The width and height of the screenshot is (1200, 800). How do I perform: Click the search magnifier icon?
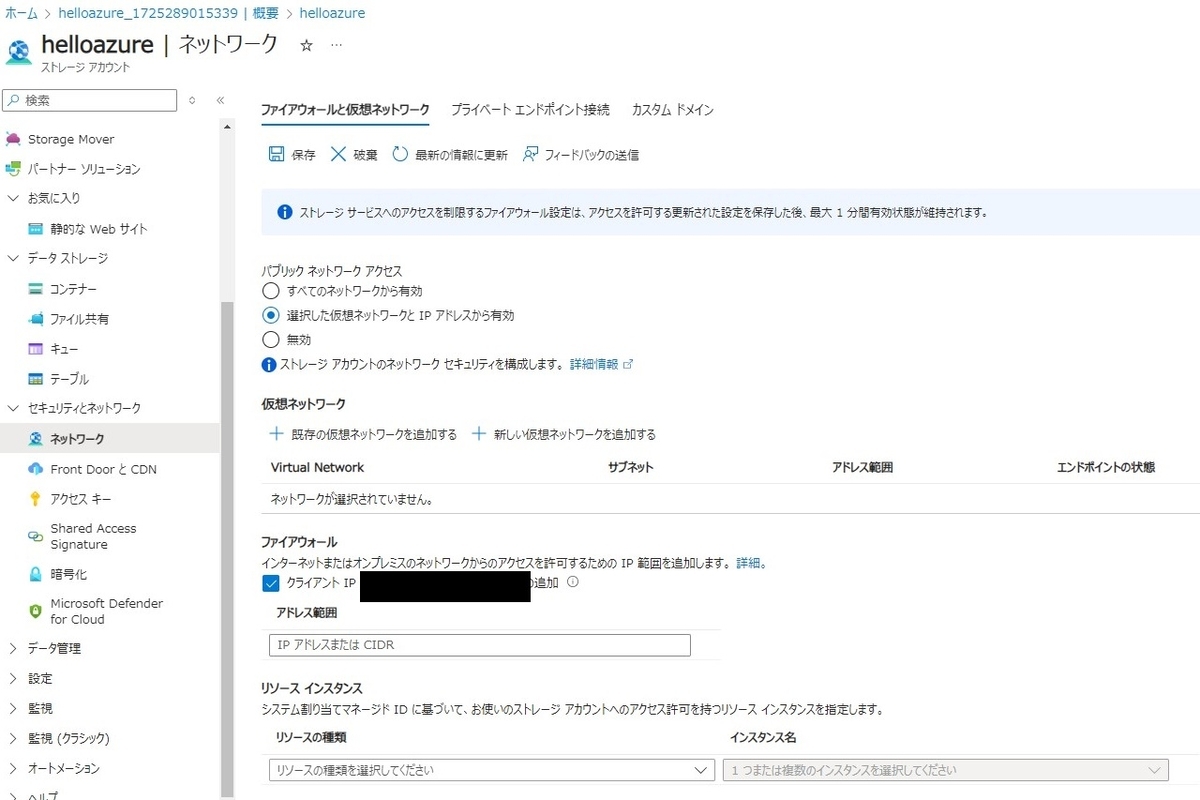[x=13, y=101]
